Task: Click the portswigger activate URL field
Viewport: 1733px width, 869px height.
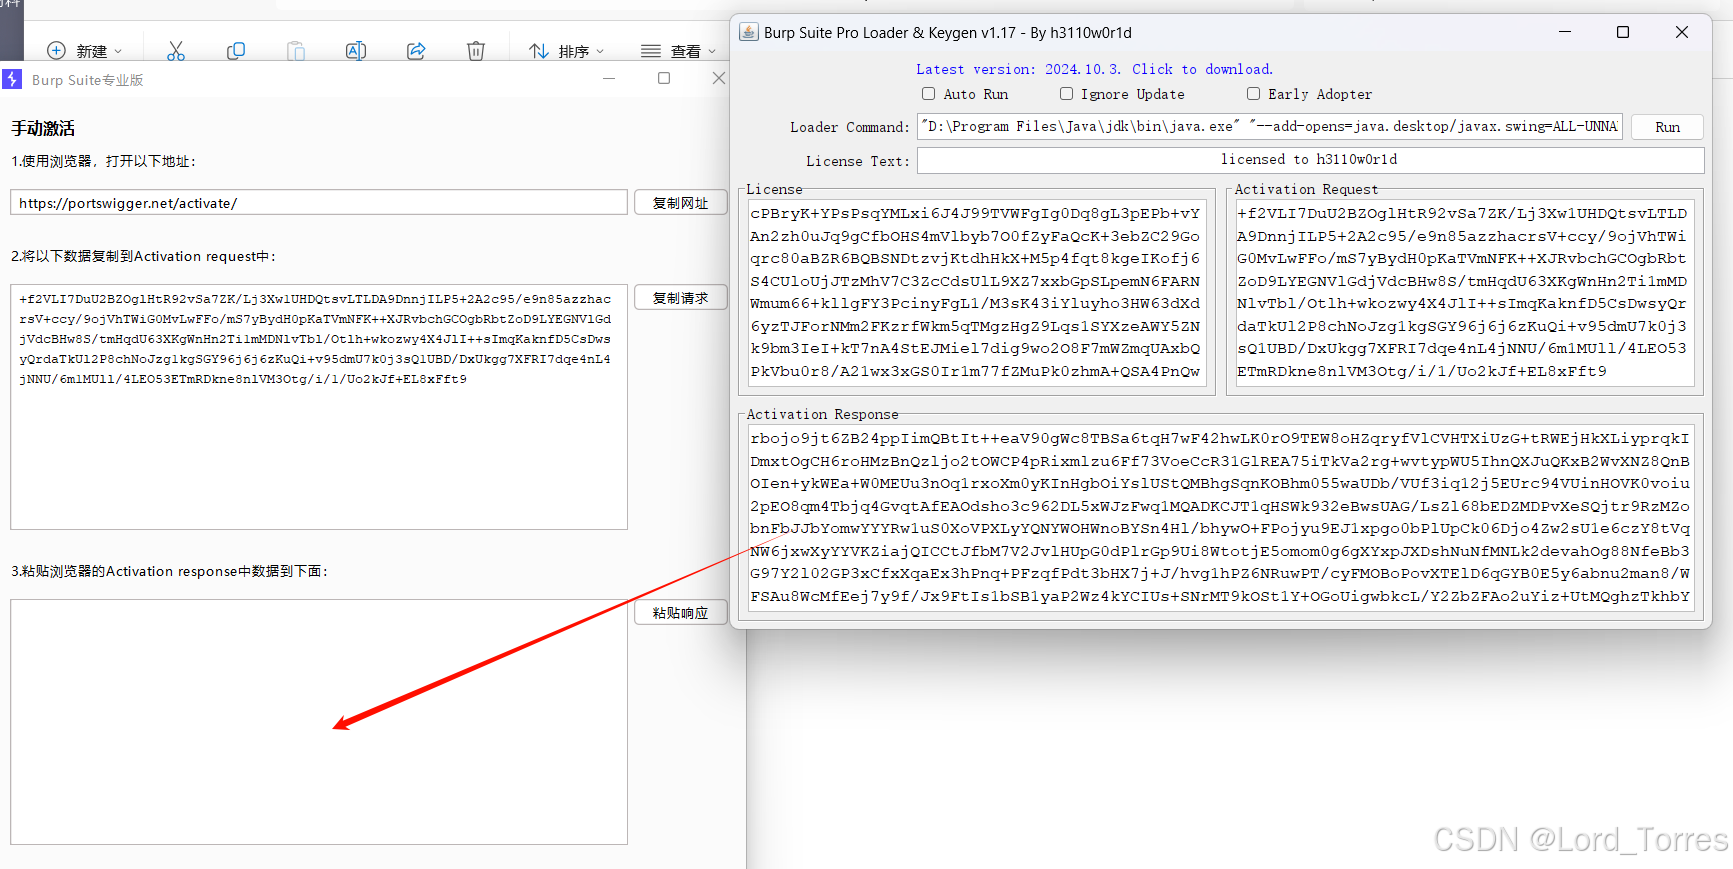Action: point(319,203)
